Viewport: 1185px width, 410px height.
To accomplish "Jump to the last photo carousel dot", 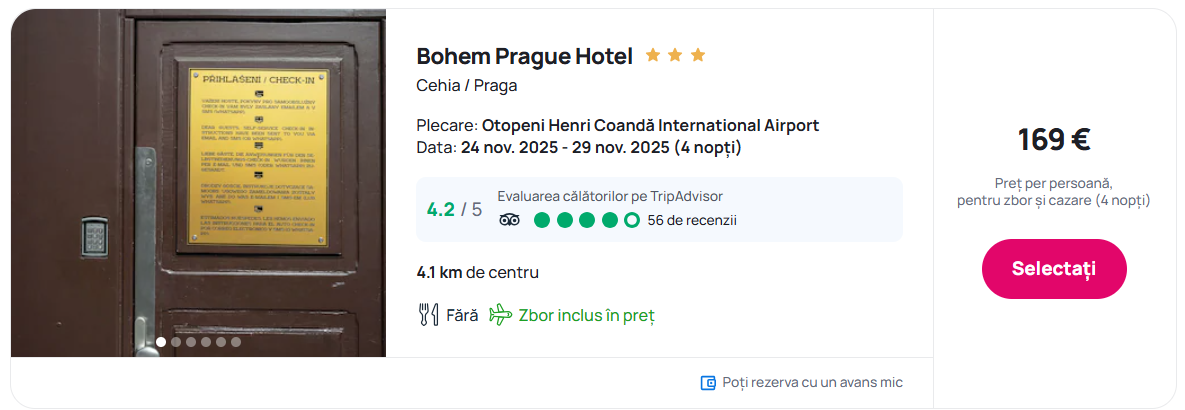I will coord(236,342).
